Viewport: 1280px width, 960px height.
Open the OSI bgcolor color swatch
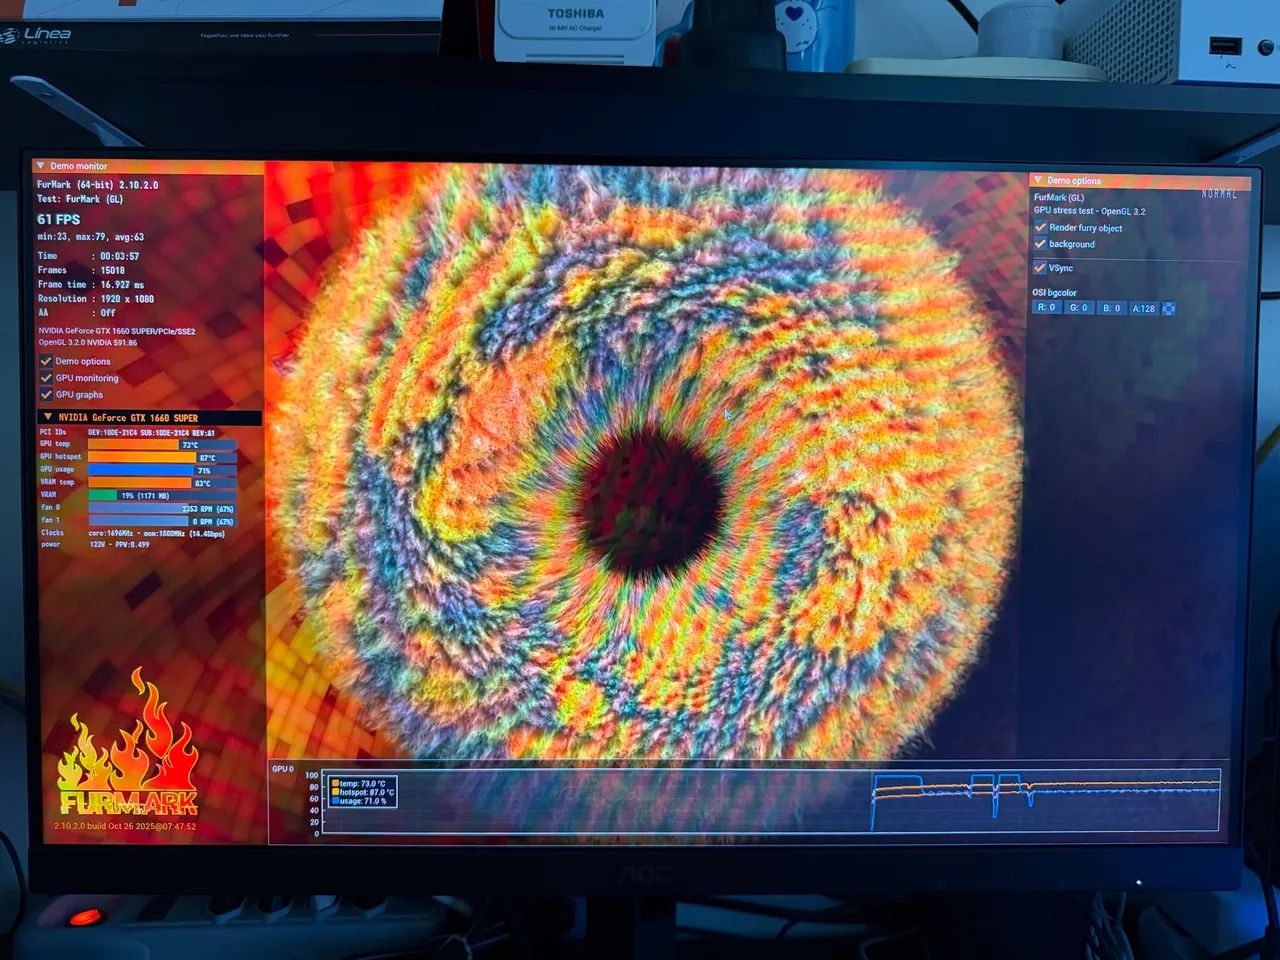click(1168, 308)
